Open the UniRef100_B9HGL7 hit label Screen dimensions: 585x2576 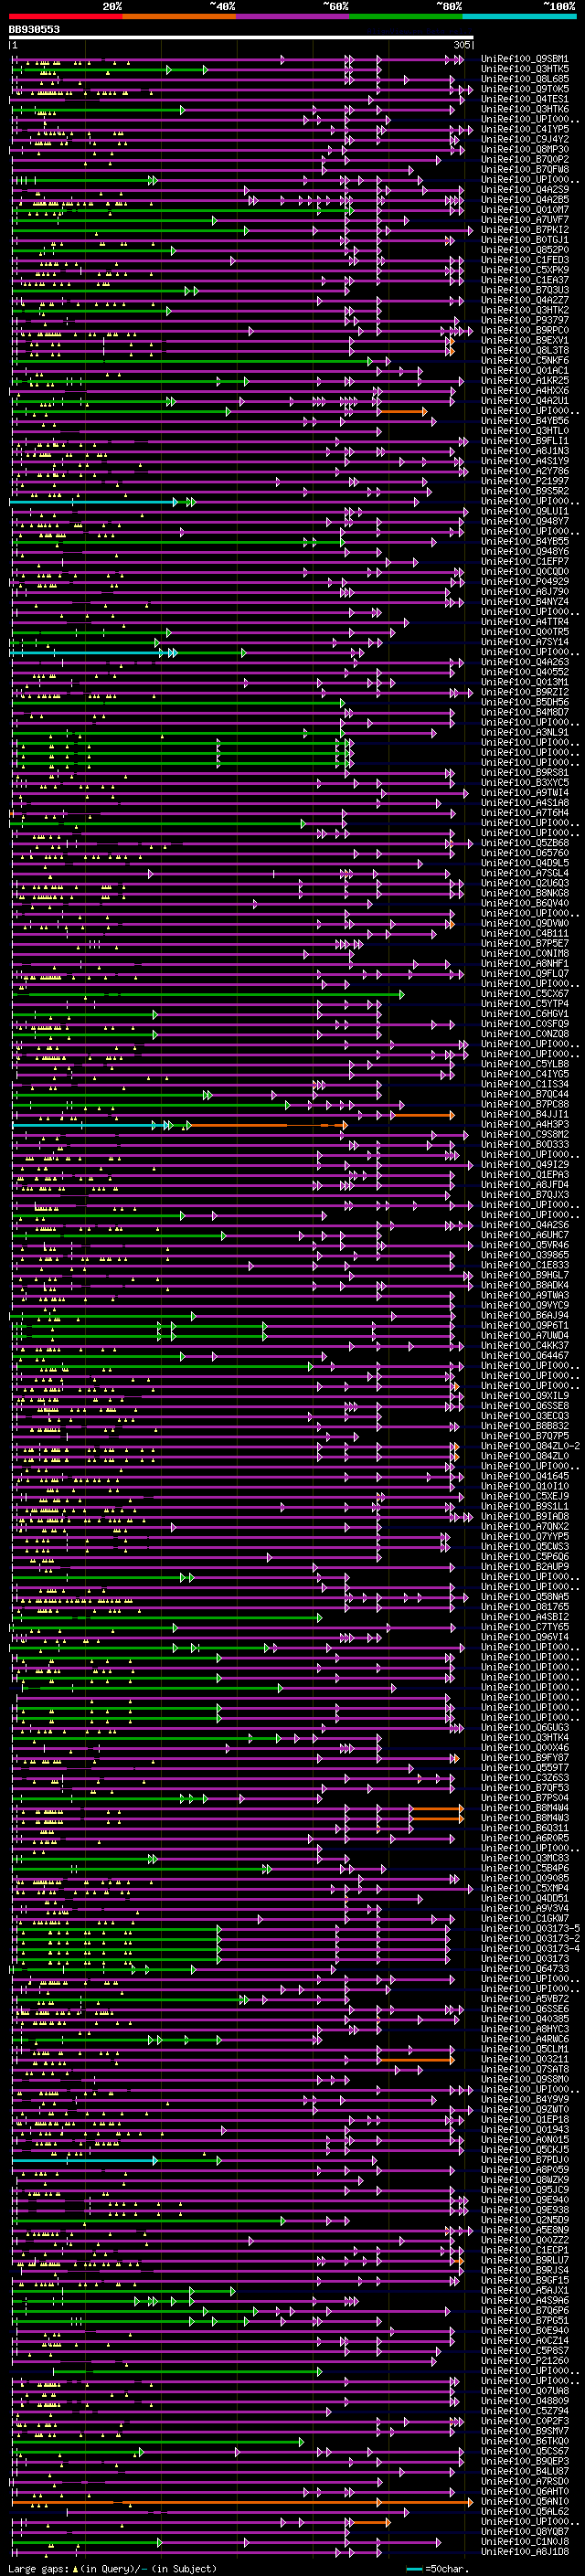click(525, 1275)
